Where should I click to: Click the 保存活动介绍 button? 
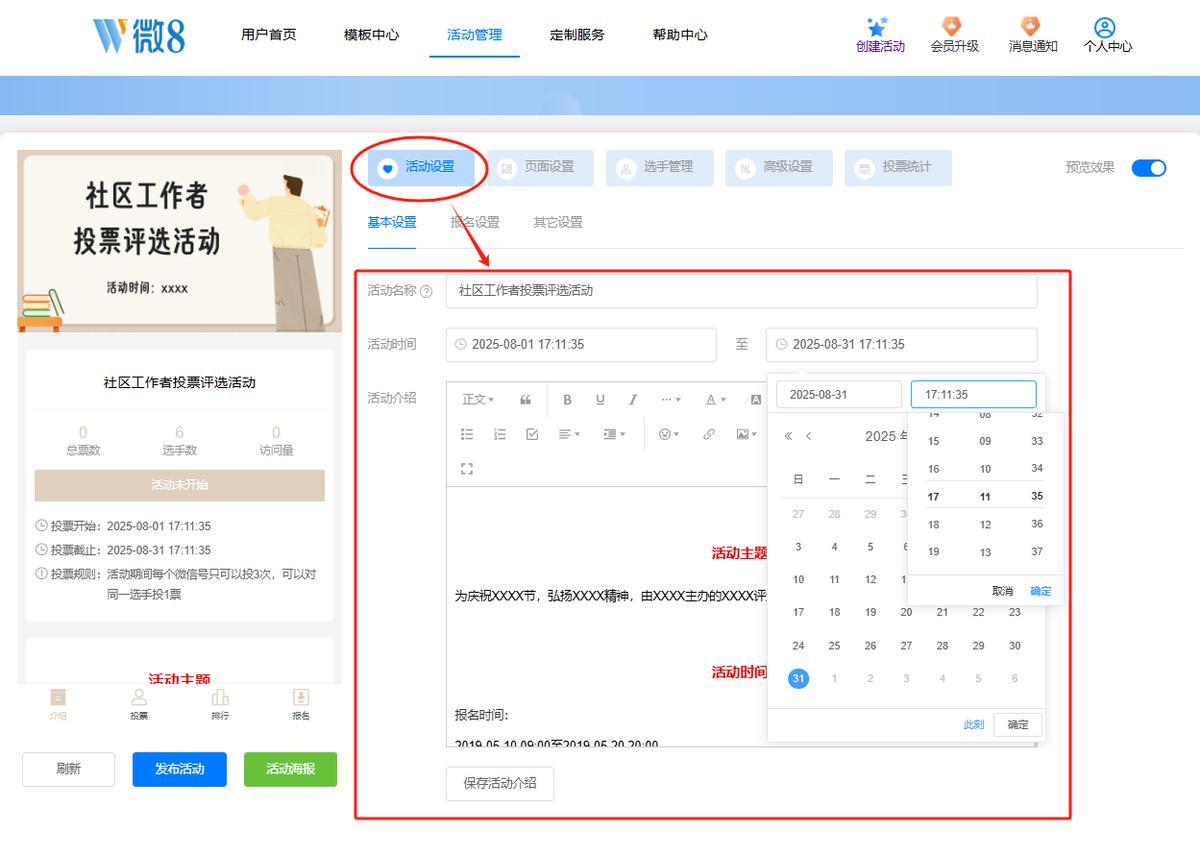500,784
